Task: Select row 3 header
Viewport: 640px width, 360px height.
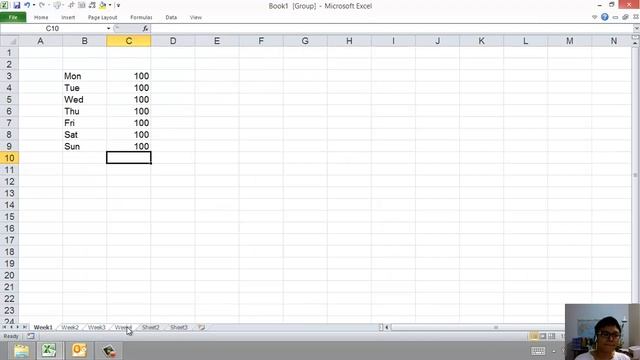Action: pyautogui.click(x=9, y=76)
